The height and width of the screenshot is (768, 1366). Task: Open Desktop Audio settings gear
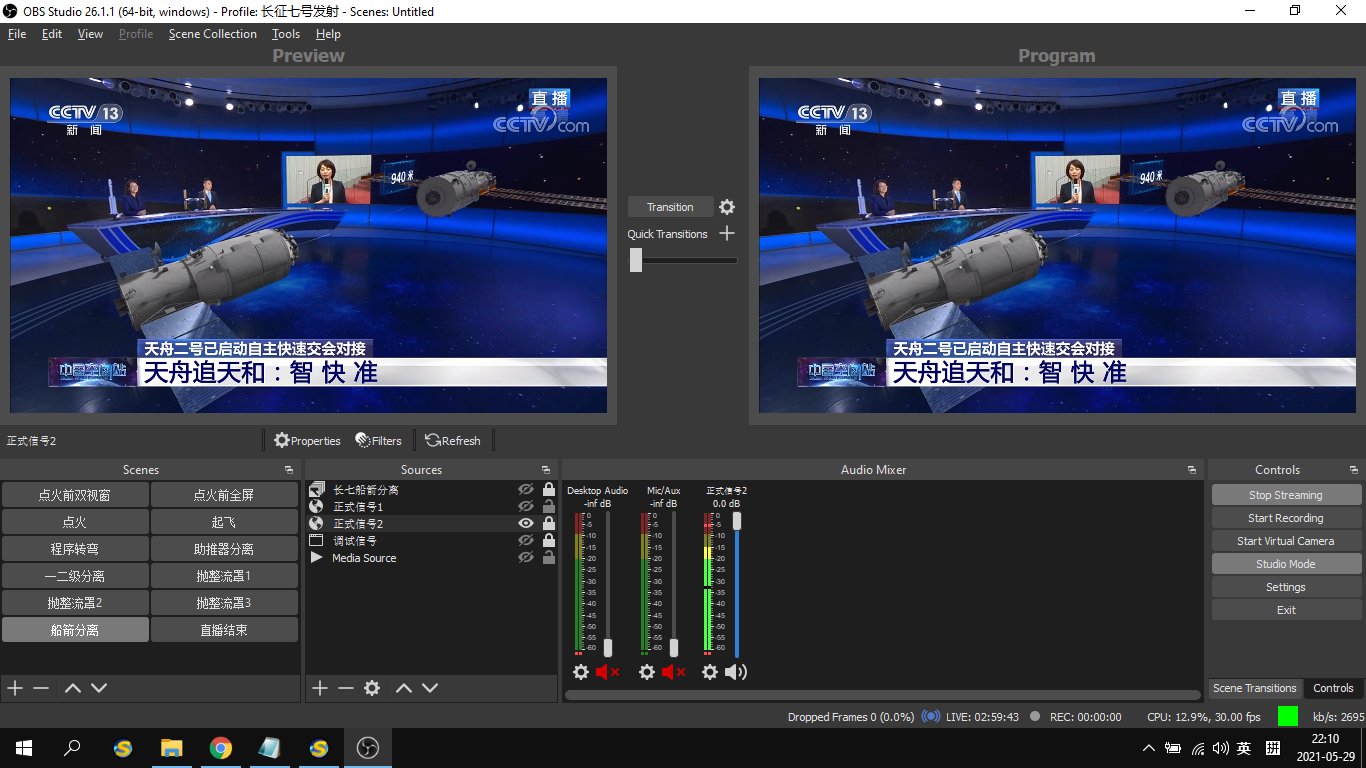[x=581, y=672]
